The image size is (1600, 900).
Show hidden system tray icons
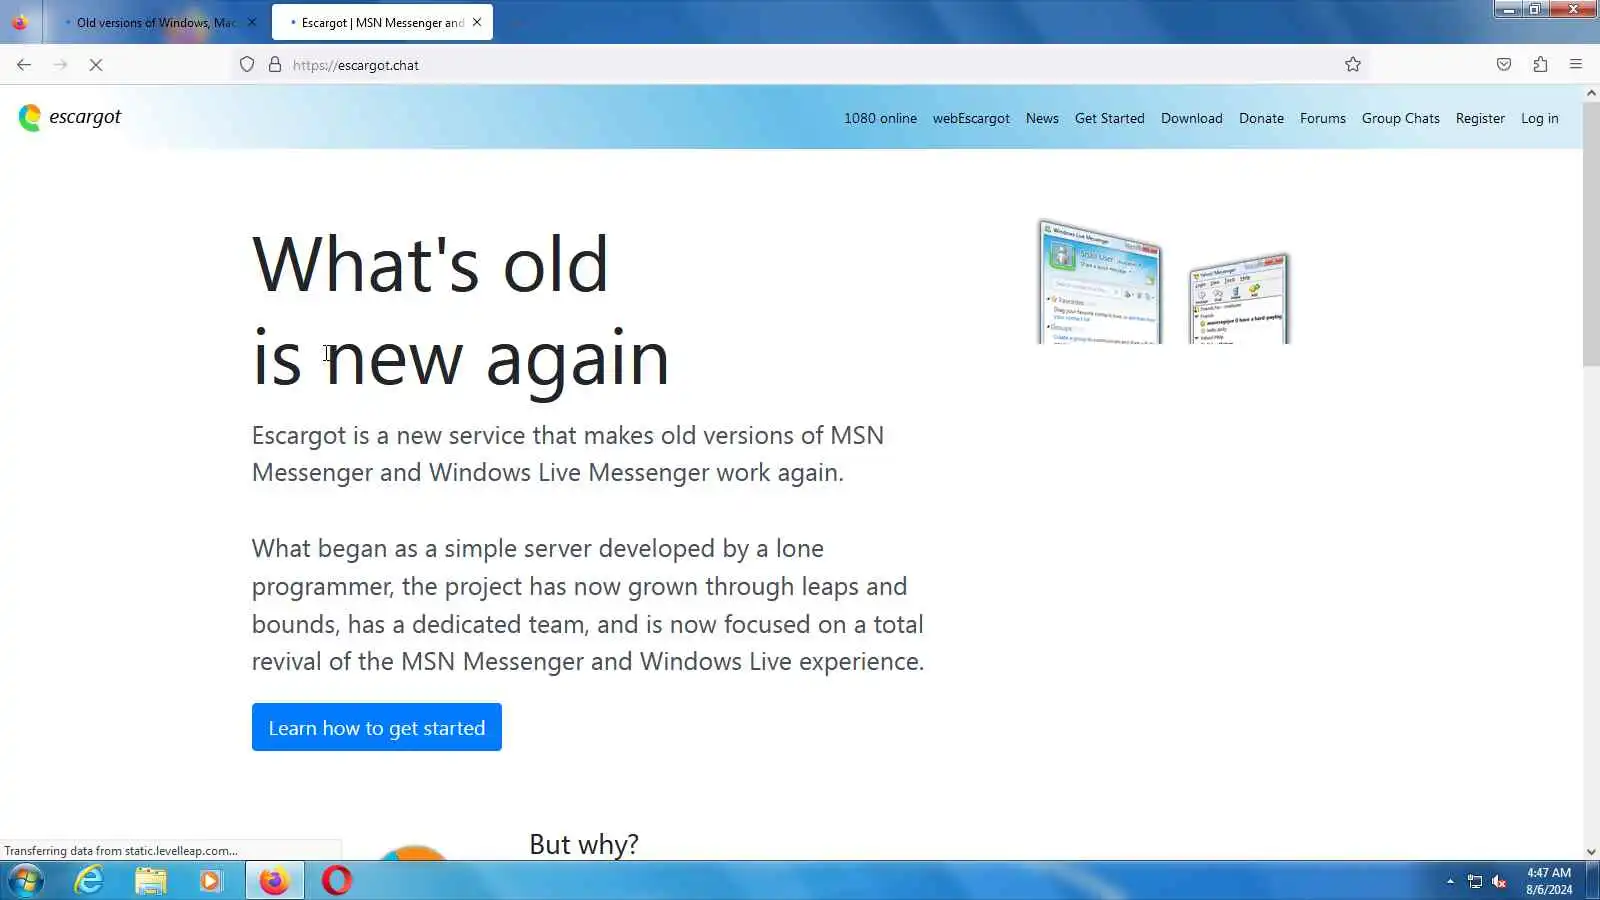[x=1450, y=881]
